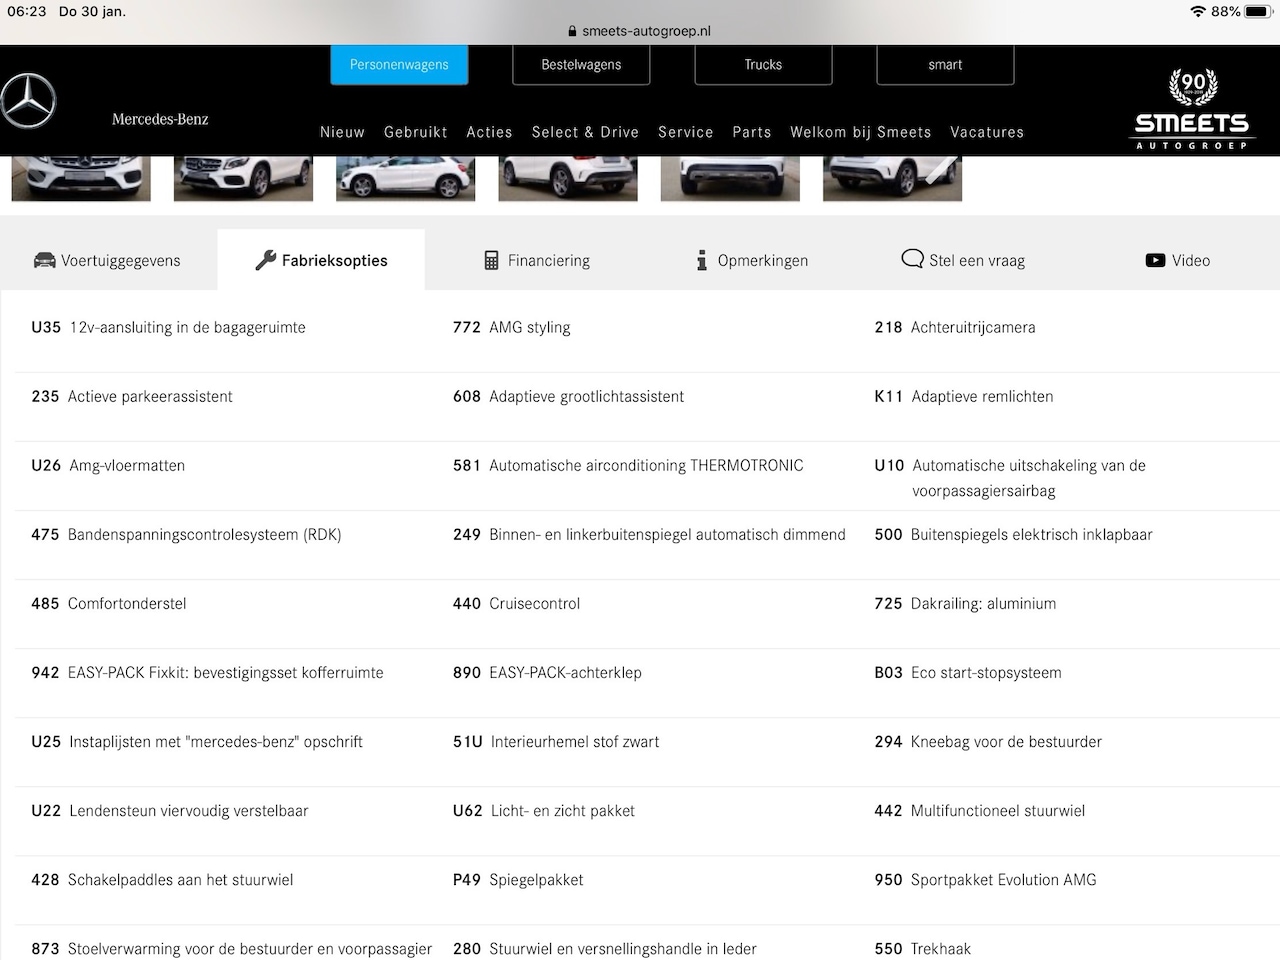Open the Welkom bij Smeets menu
Screen dimensions: 1280x960
pyautogui.click(x=860, y=132)
